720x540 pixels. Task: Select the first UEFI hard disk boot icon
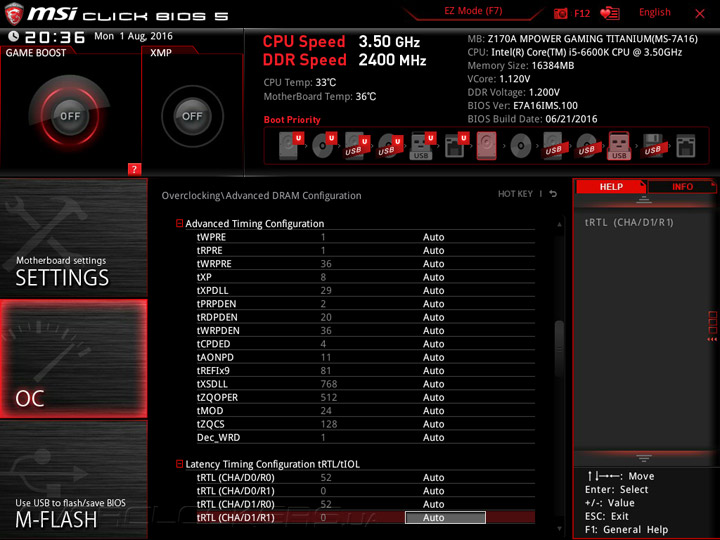(x=291, y=146)
